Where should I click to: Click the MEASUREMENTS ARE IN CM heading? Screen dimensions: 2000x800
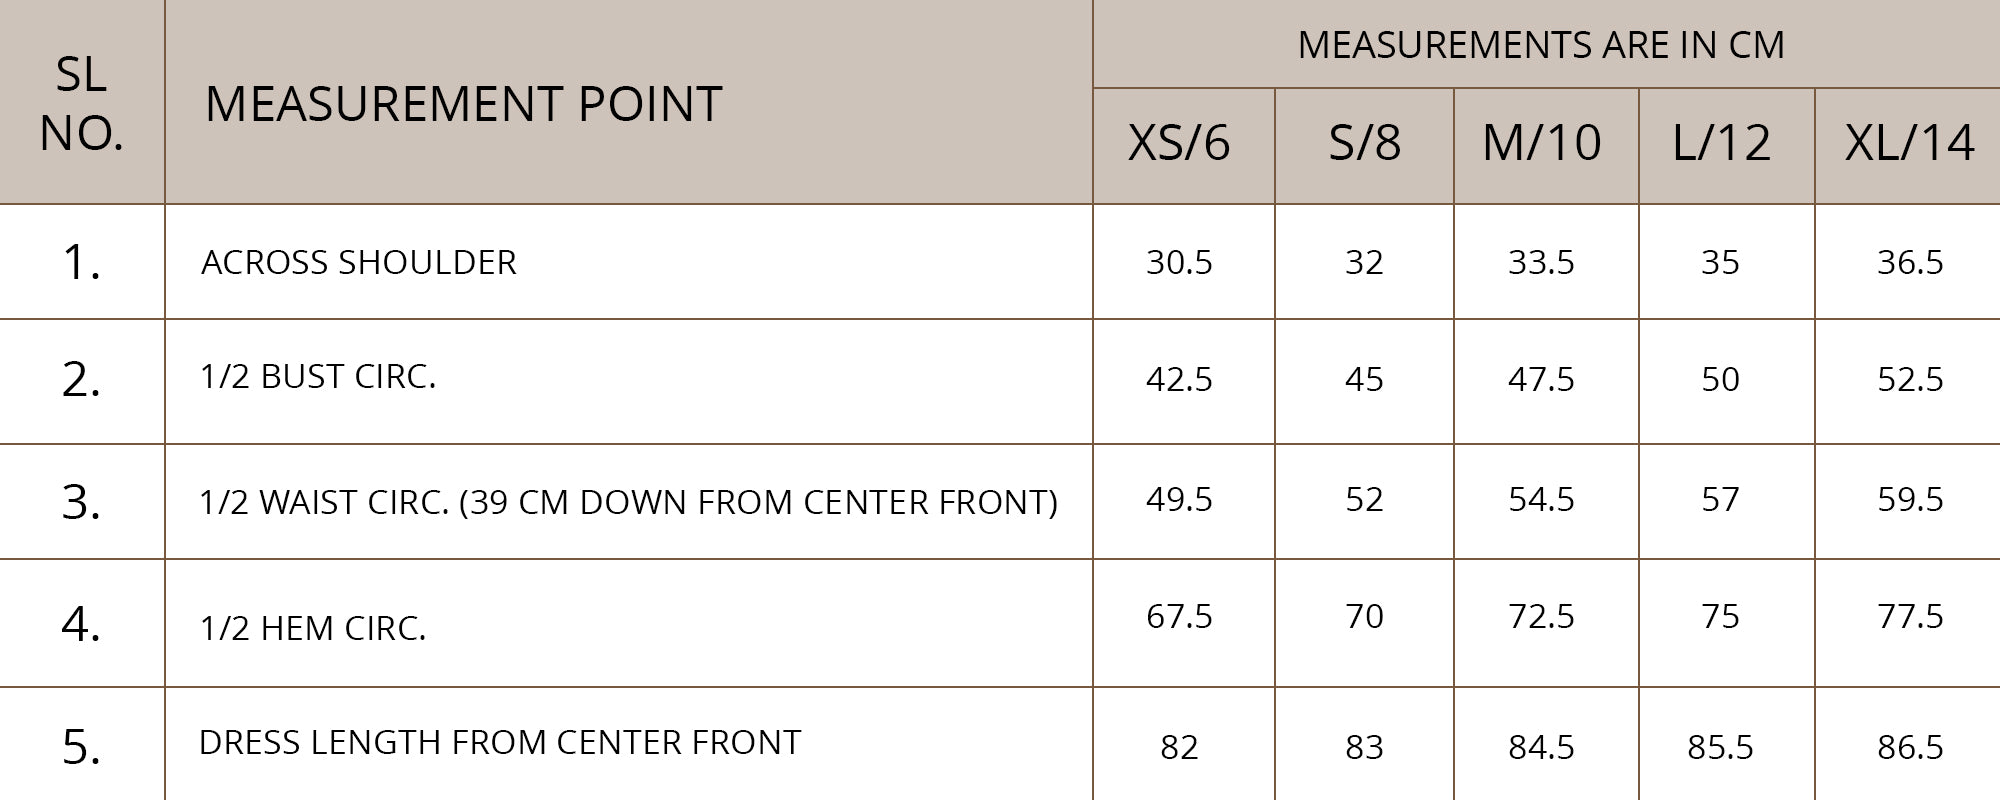click(1540, 45)
